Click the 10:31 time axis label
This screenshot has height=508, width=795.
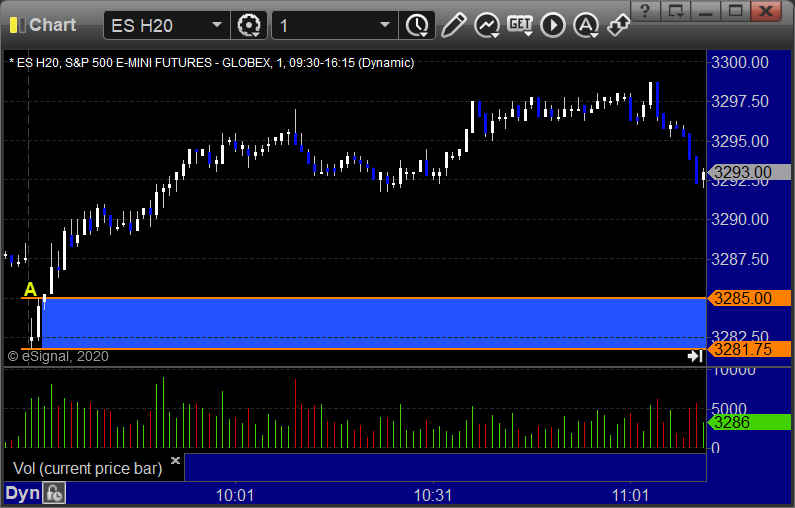433,495
